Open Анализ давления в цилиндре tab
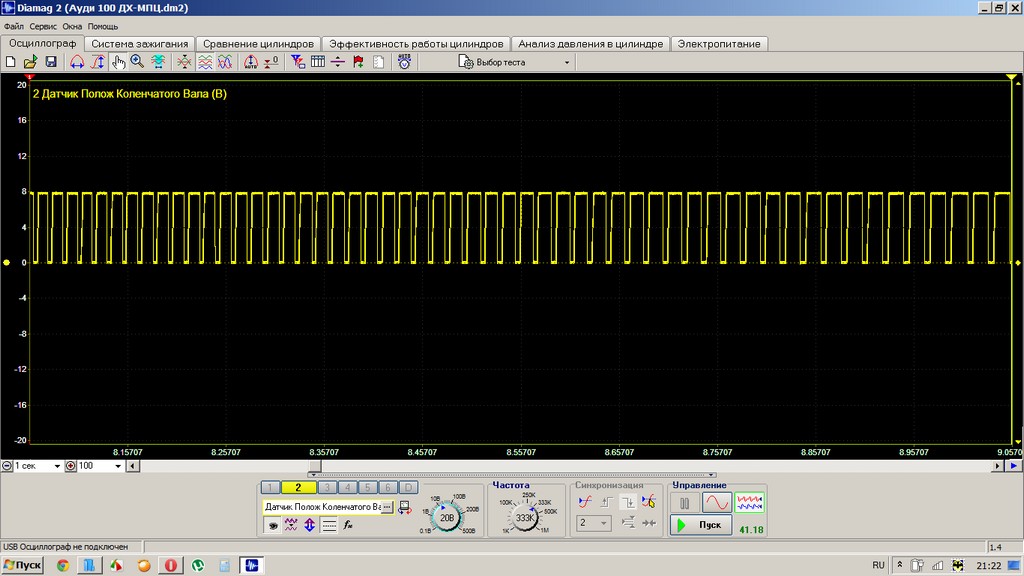The height and width of the screenshot is (576, 1024). pyautogui.click(x=590, y=44)
